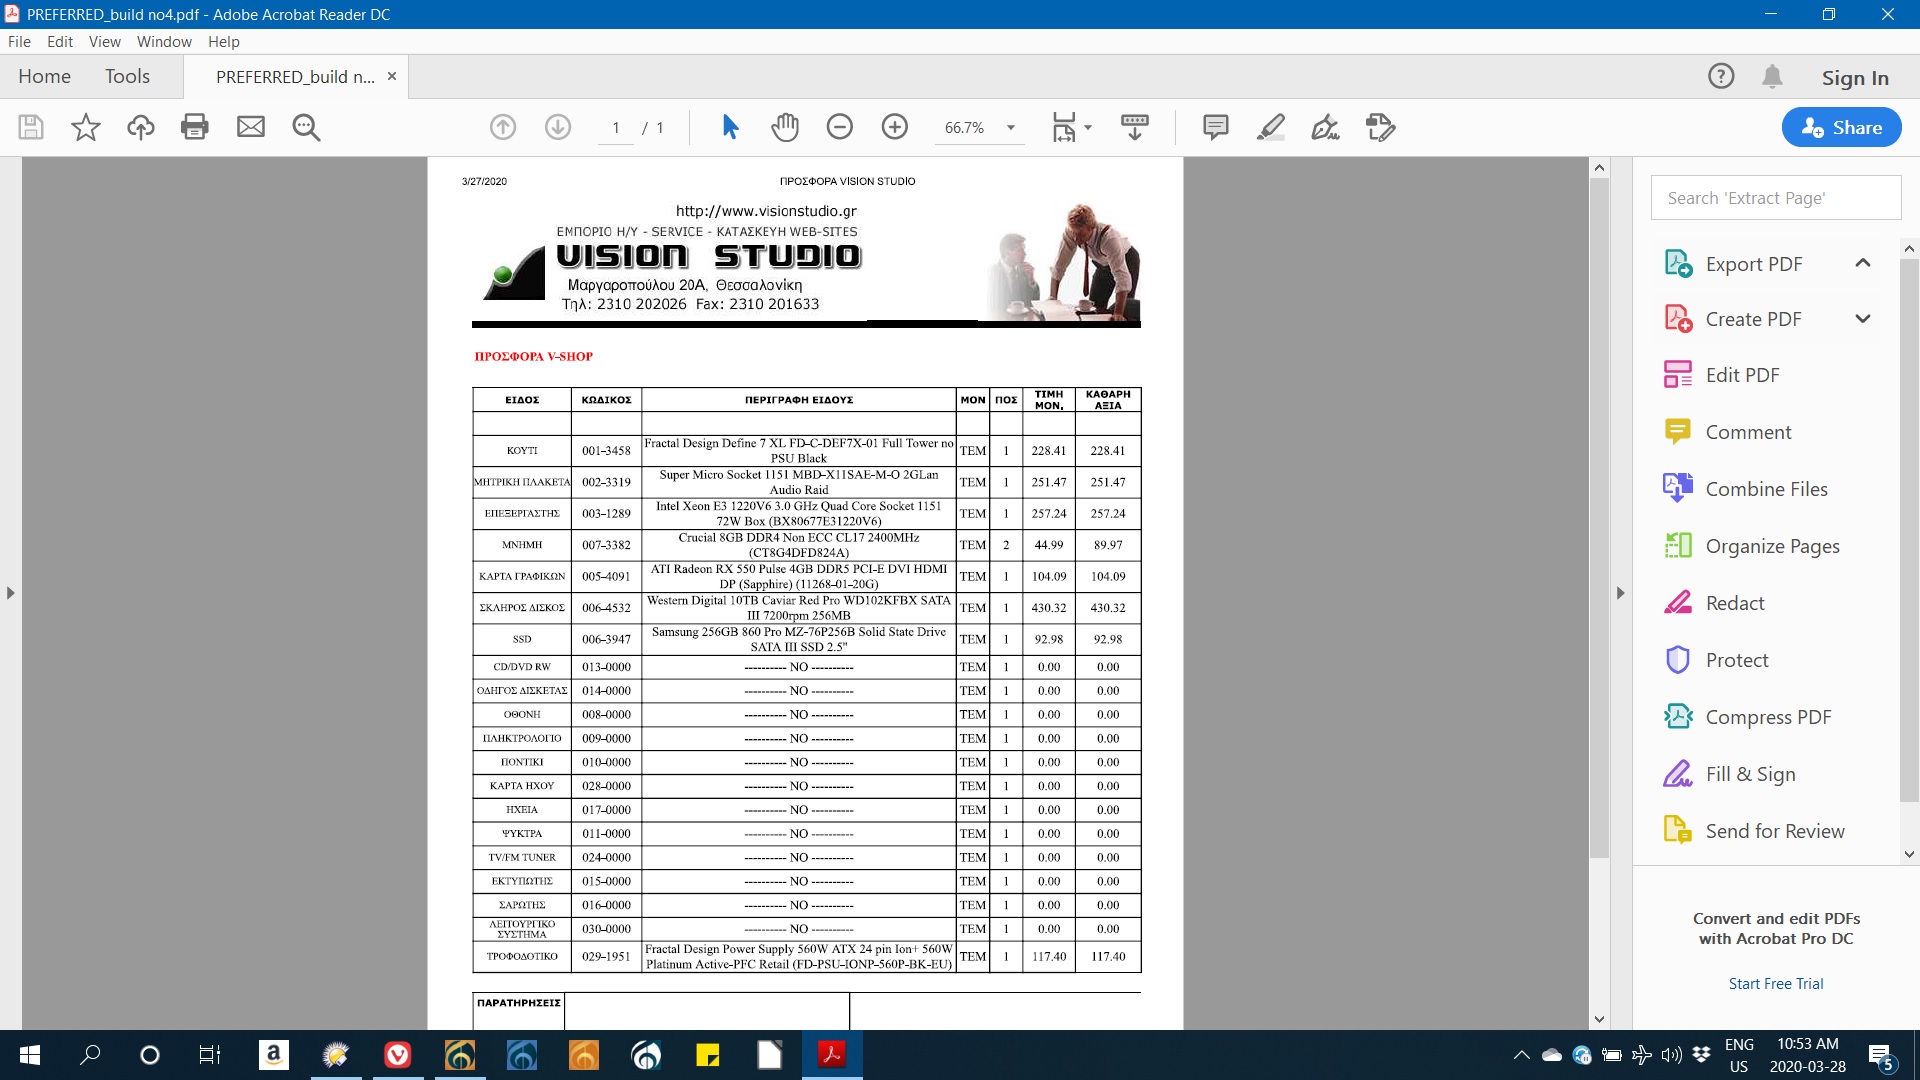Open notifications bell
Viewport: 1920px width, 1080px height.
1772,77
